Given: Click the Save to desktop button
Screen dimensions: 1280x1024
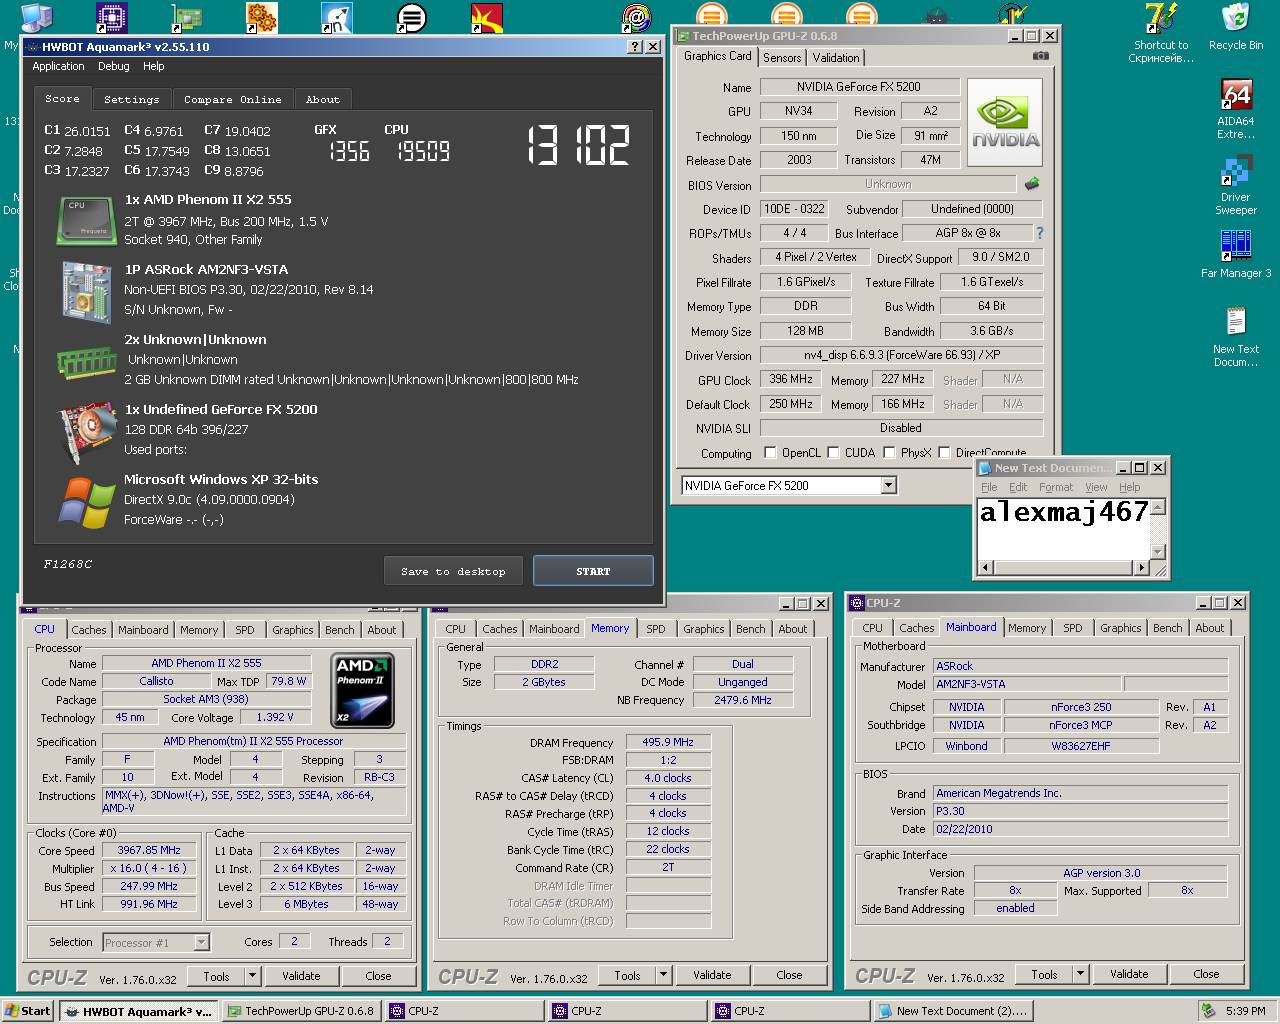Looking at the screenshot, I should click(x=453, y=571).
